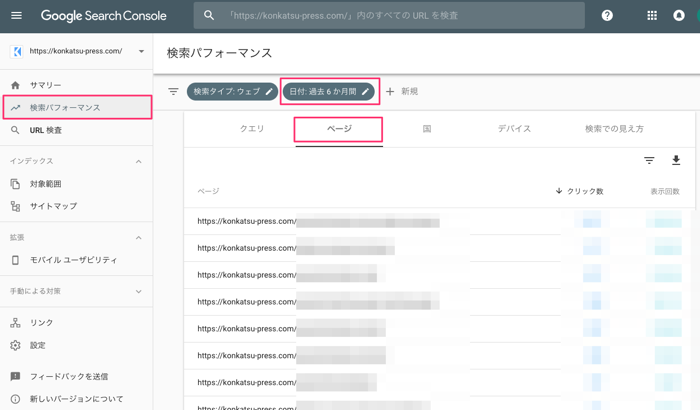700x410 pixels.
Task: Click the ページ column header
Action: click(208, 191)
